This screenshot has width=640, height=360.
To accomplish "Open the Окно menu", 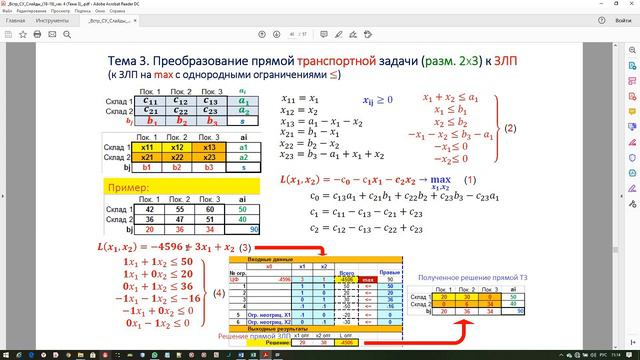I will click(x=100, y=11).
